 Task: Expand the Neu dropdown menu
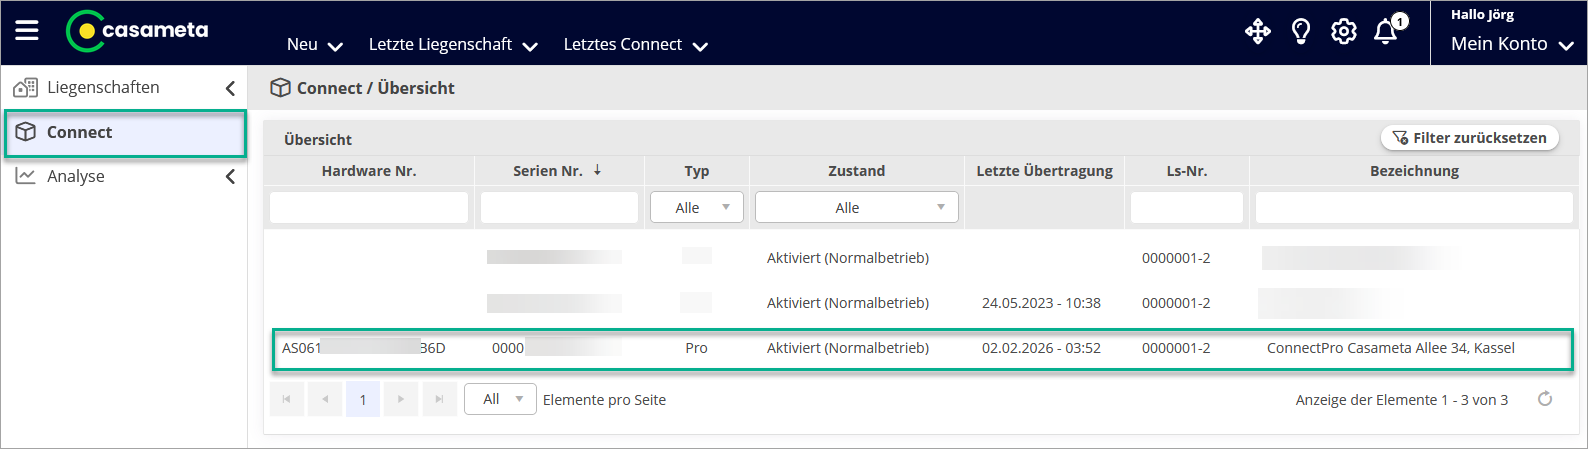coord(314,45)
